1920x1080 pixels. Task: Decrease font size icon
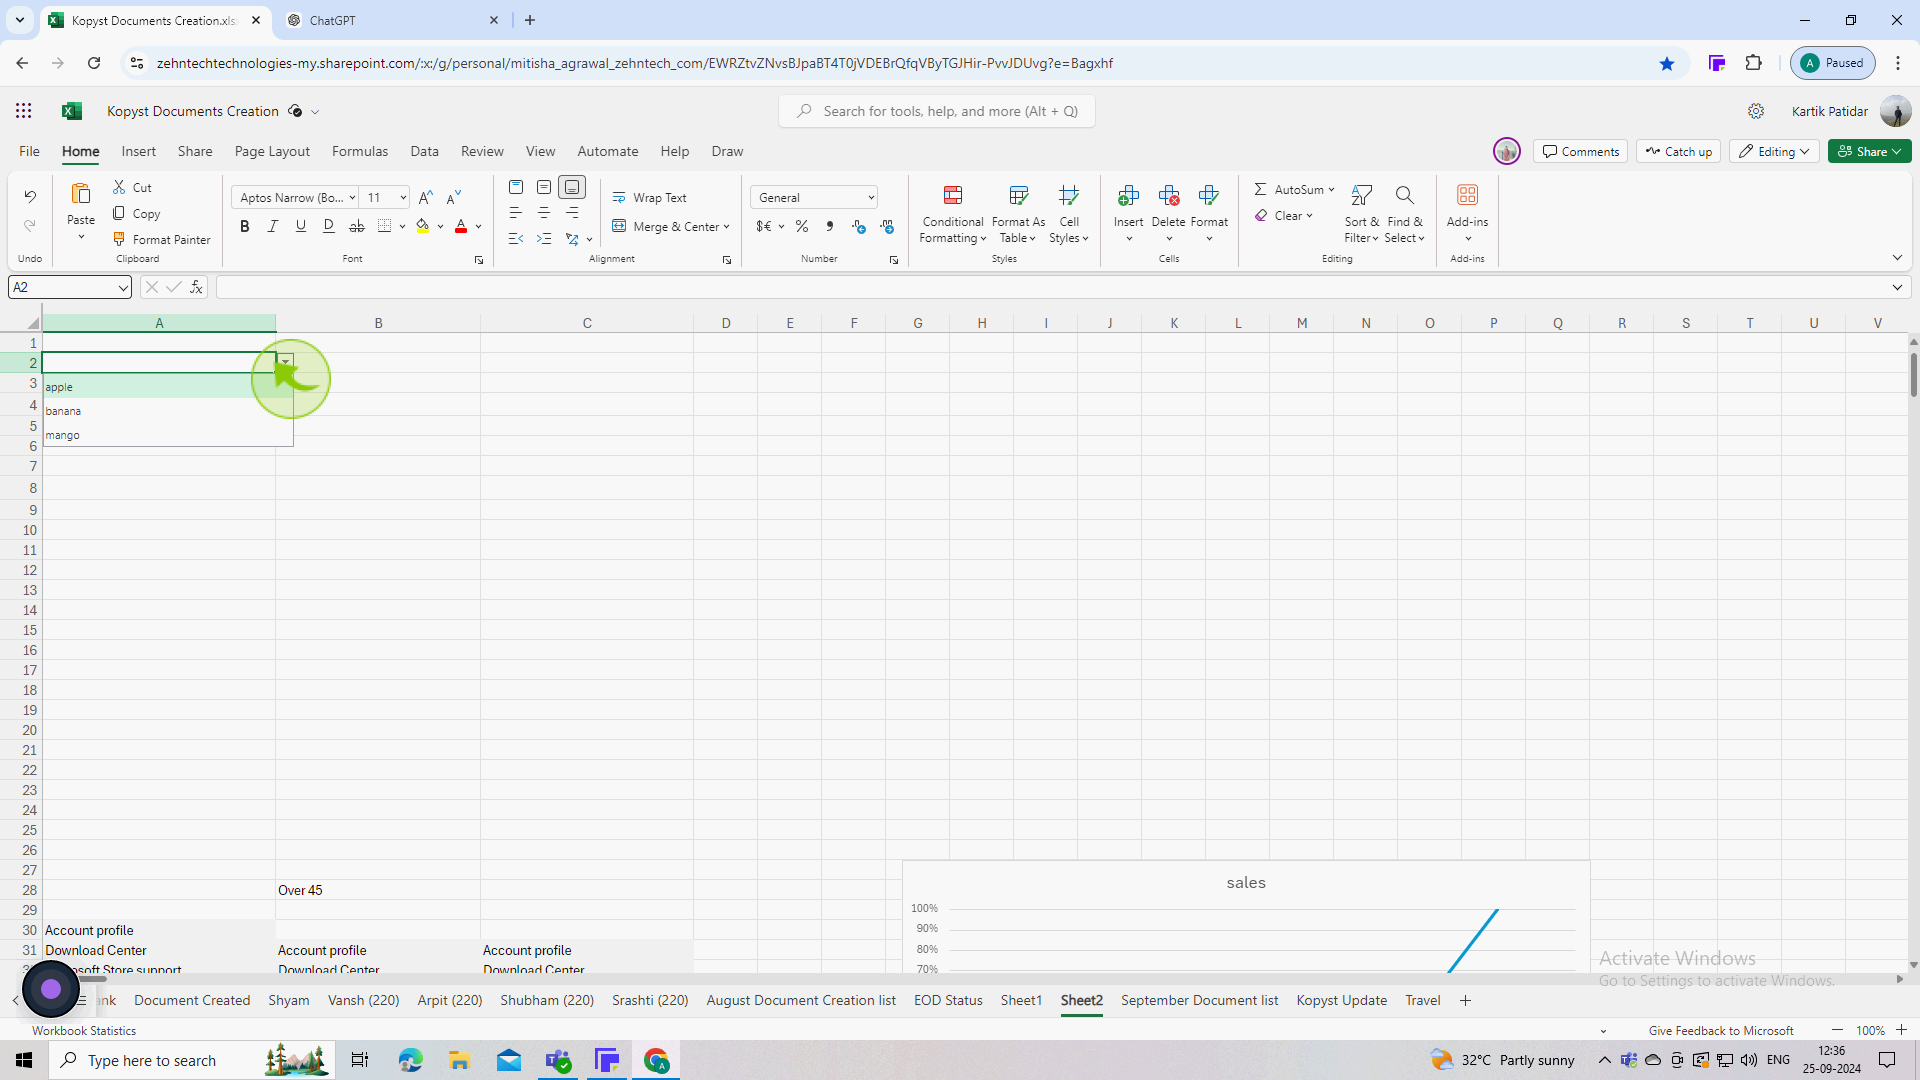[x=454, y=198]
